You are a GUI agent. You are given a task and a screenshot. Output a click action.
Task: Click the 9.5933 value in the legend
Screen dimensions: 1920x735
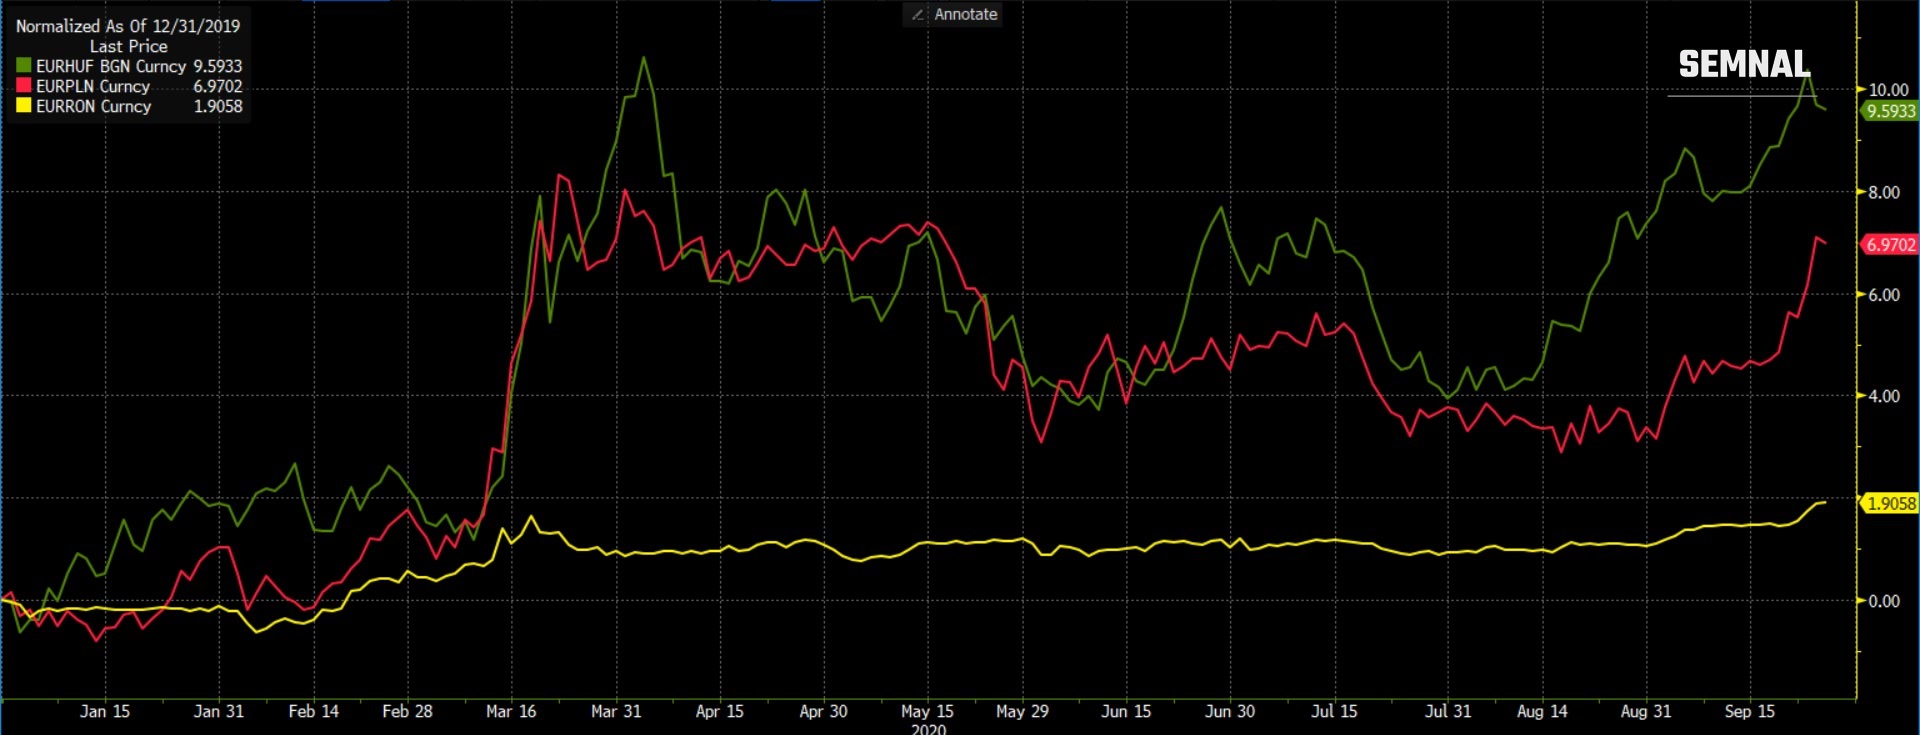pyautogui.click(x=218, y=66)
